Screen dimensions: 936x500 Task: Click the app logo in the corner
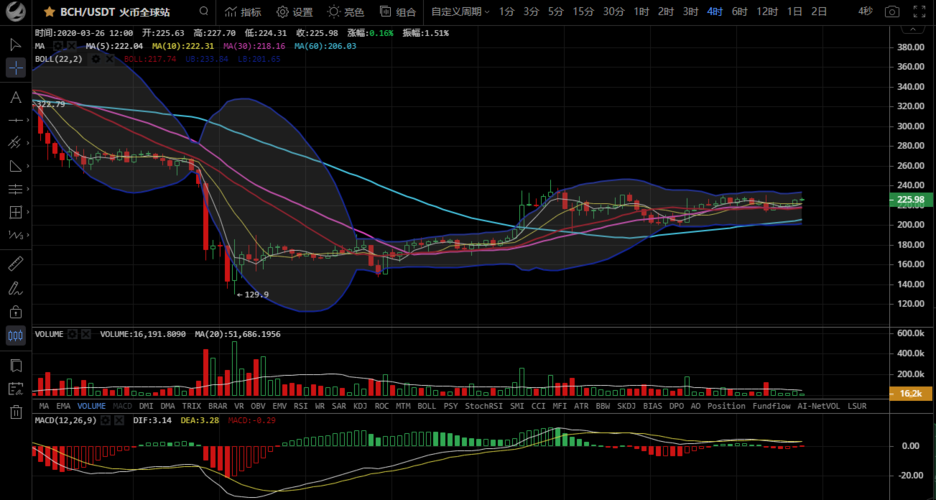16,11
